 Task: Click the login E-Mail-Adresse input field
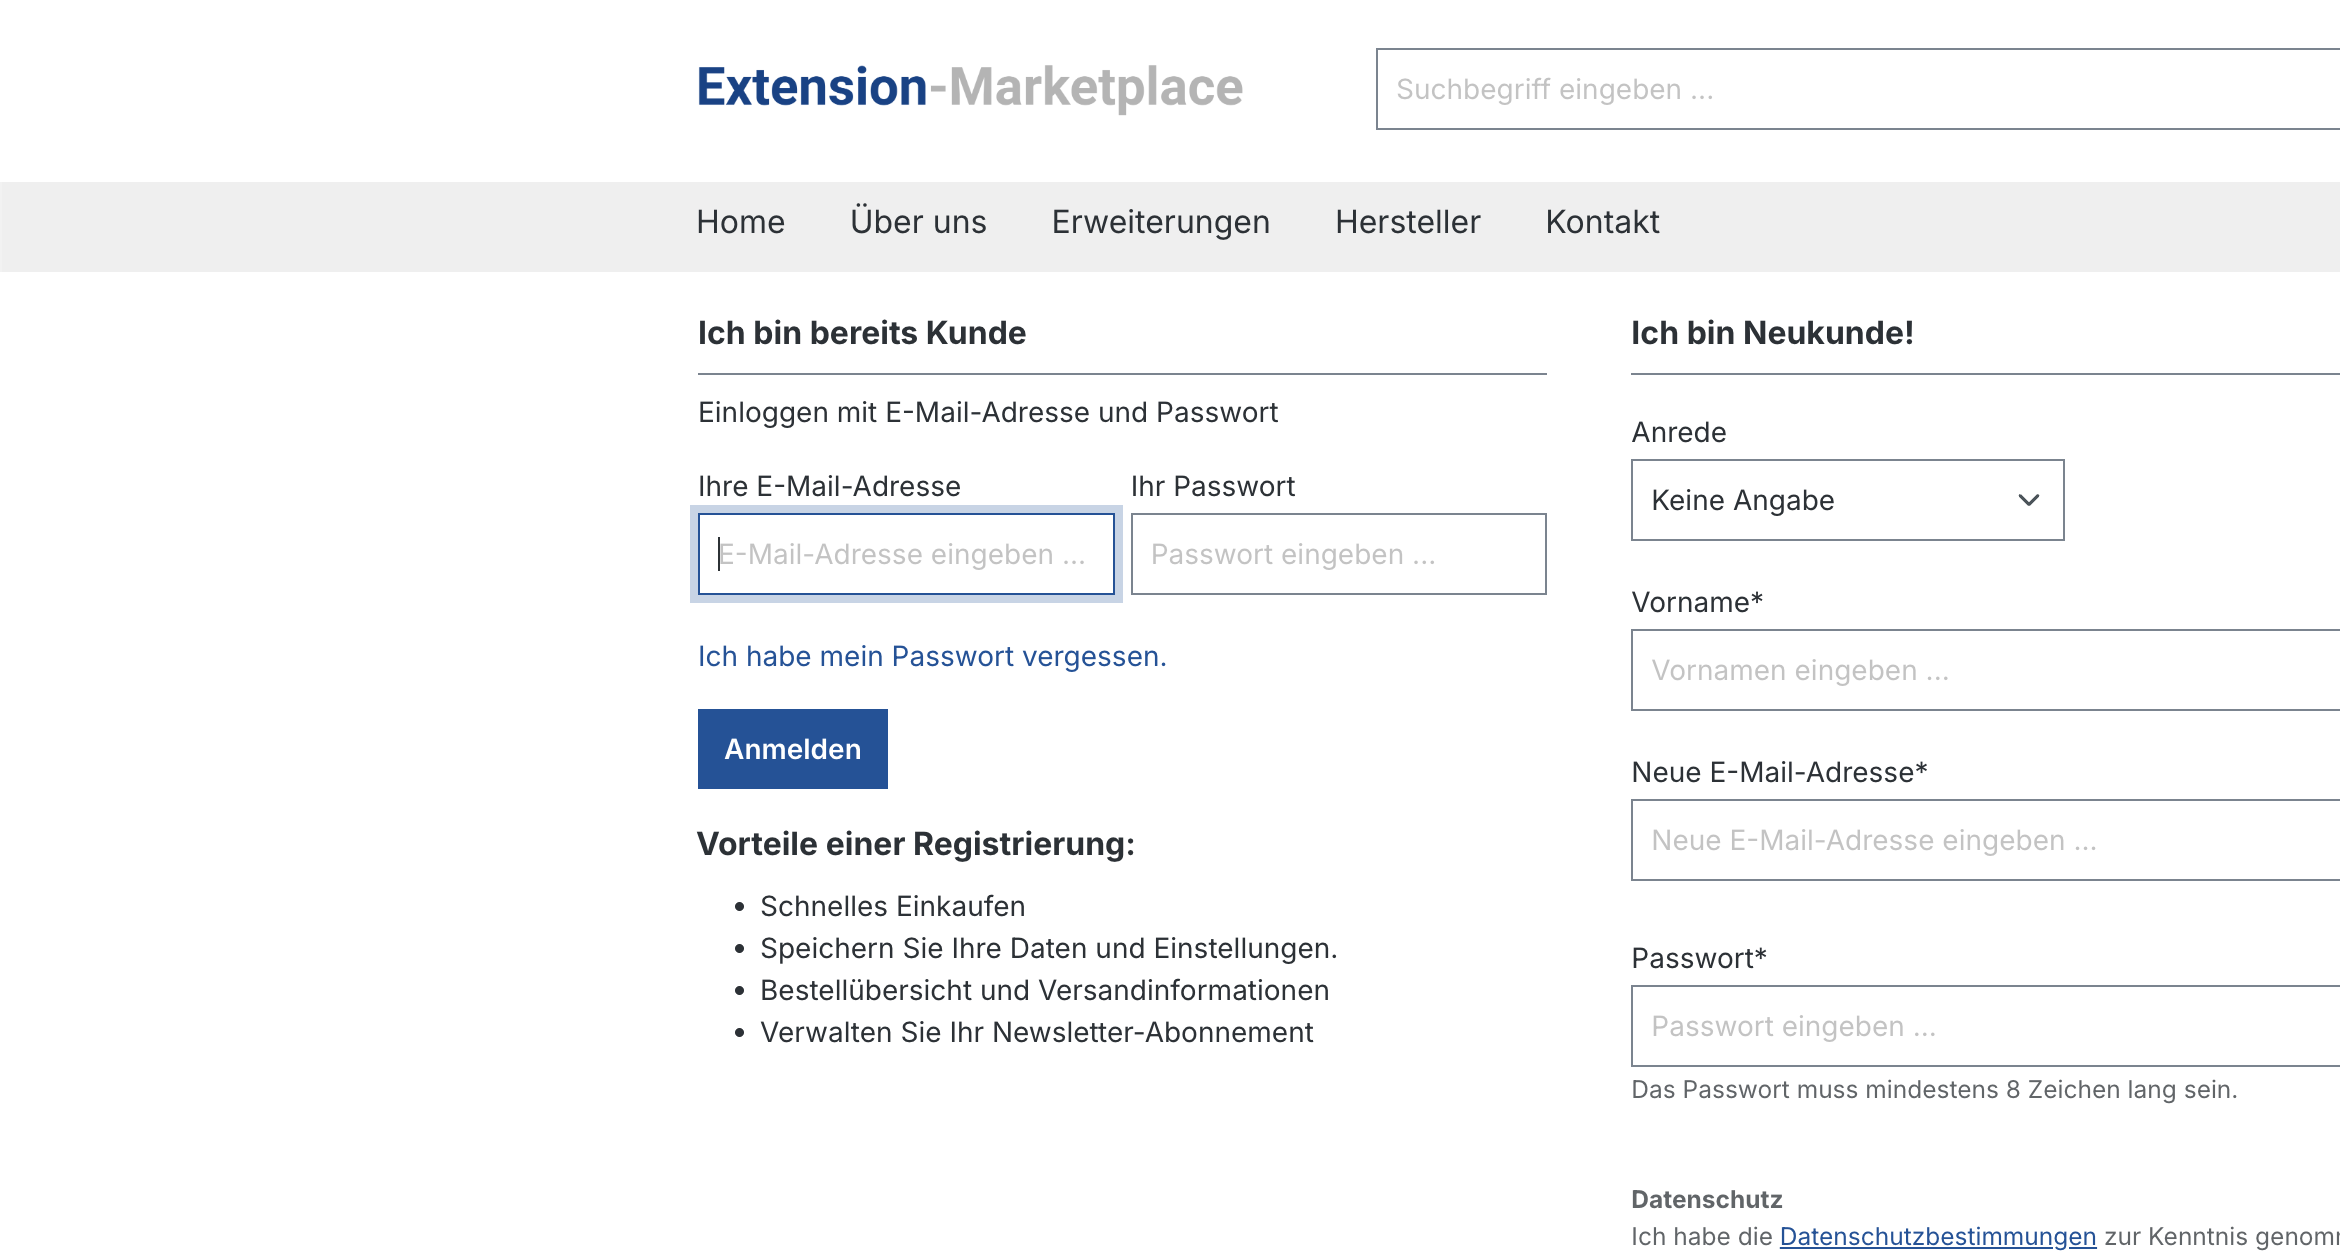tap(905, 554)
